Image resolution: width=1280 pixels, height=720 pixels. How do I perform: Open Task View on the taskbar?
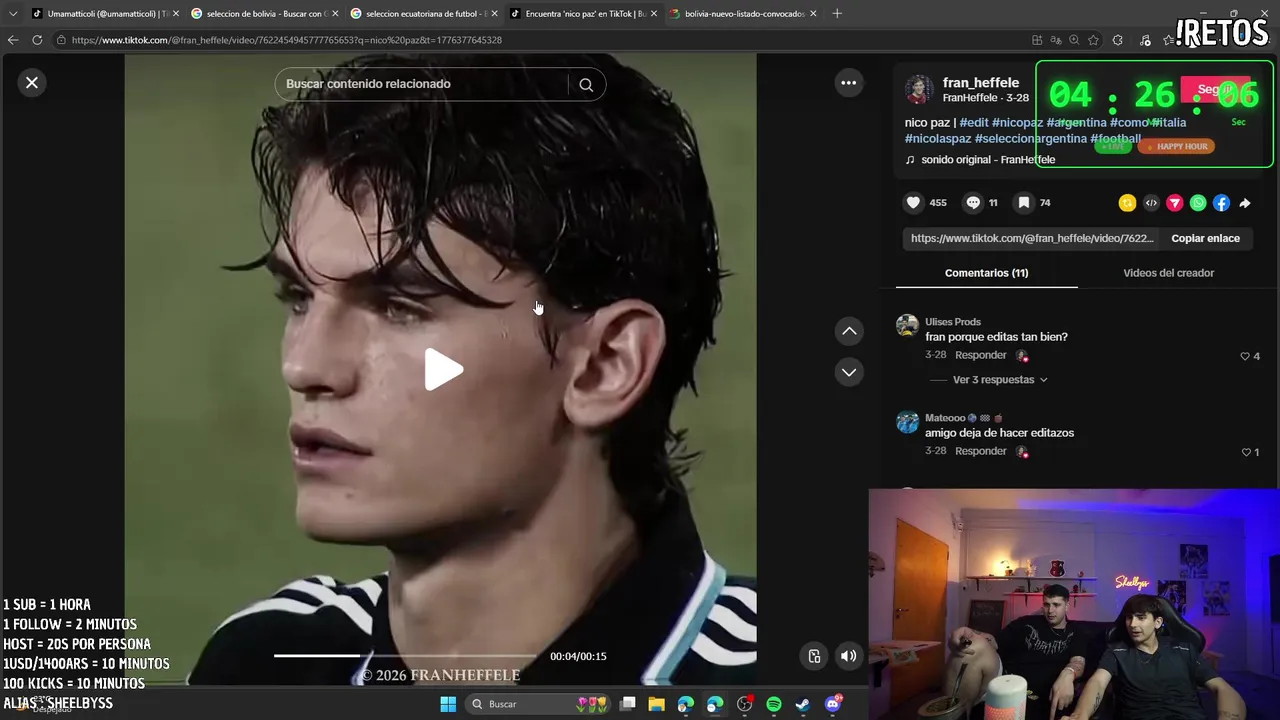[x=628, y=704]
